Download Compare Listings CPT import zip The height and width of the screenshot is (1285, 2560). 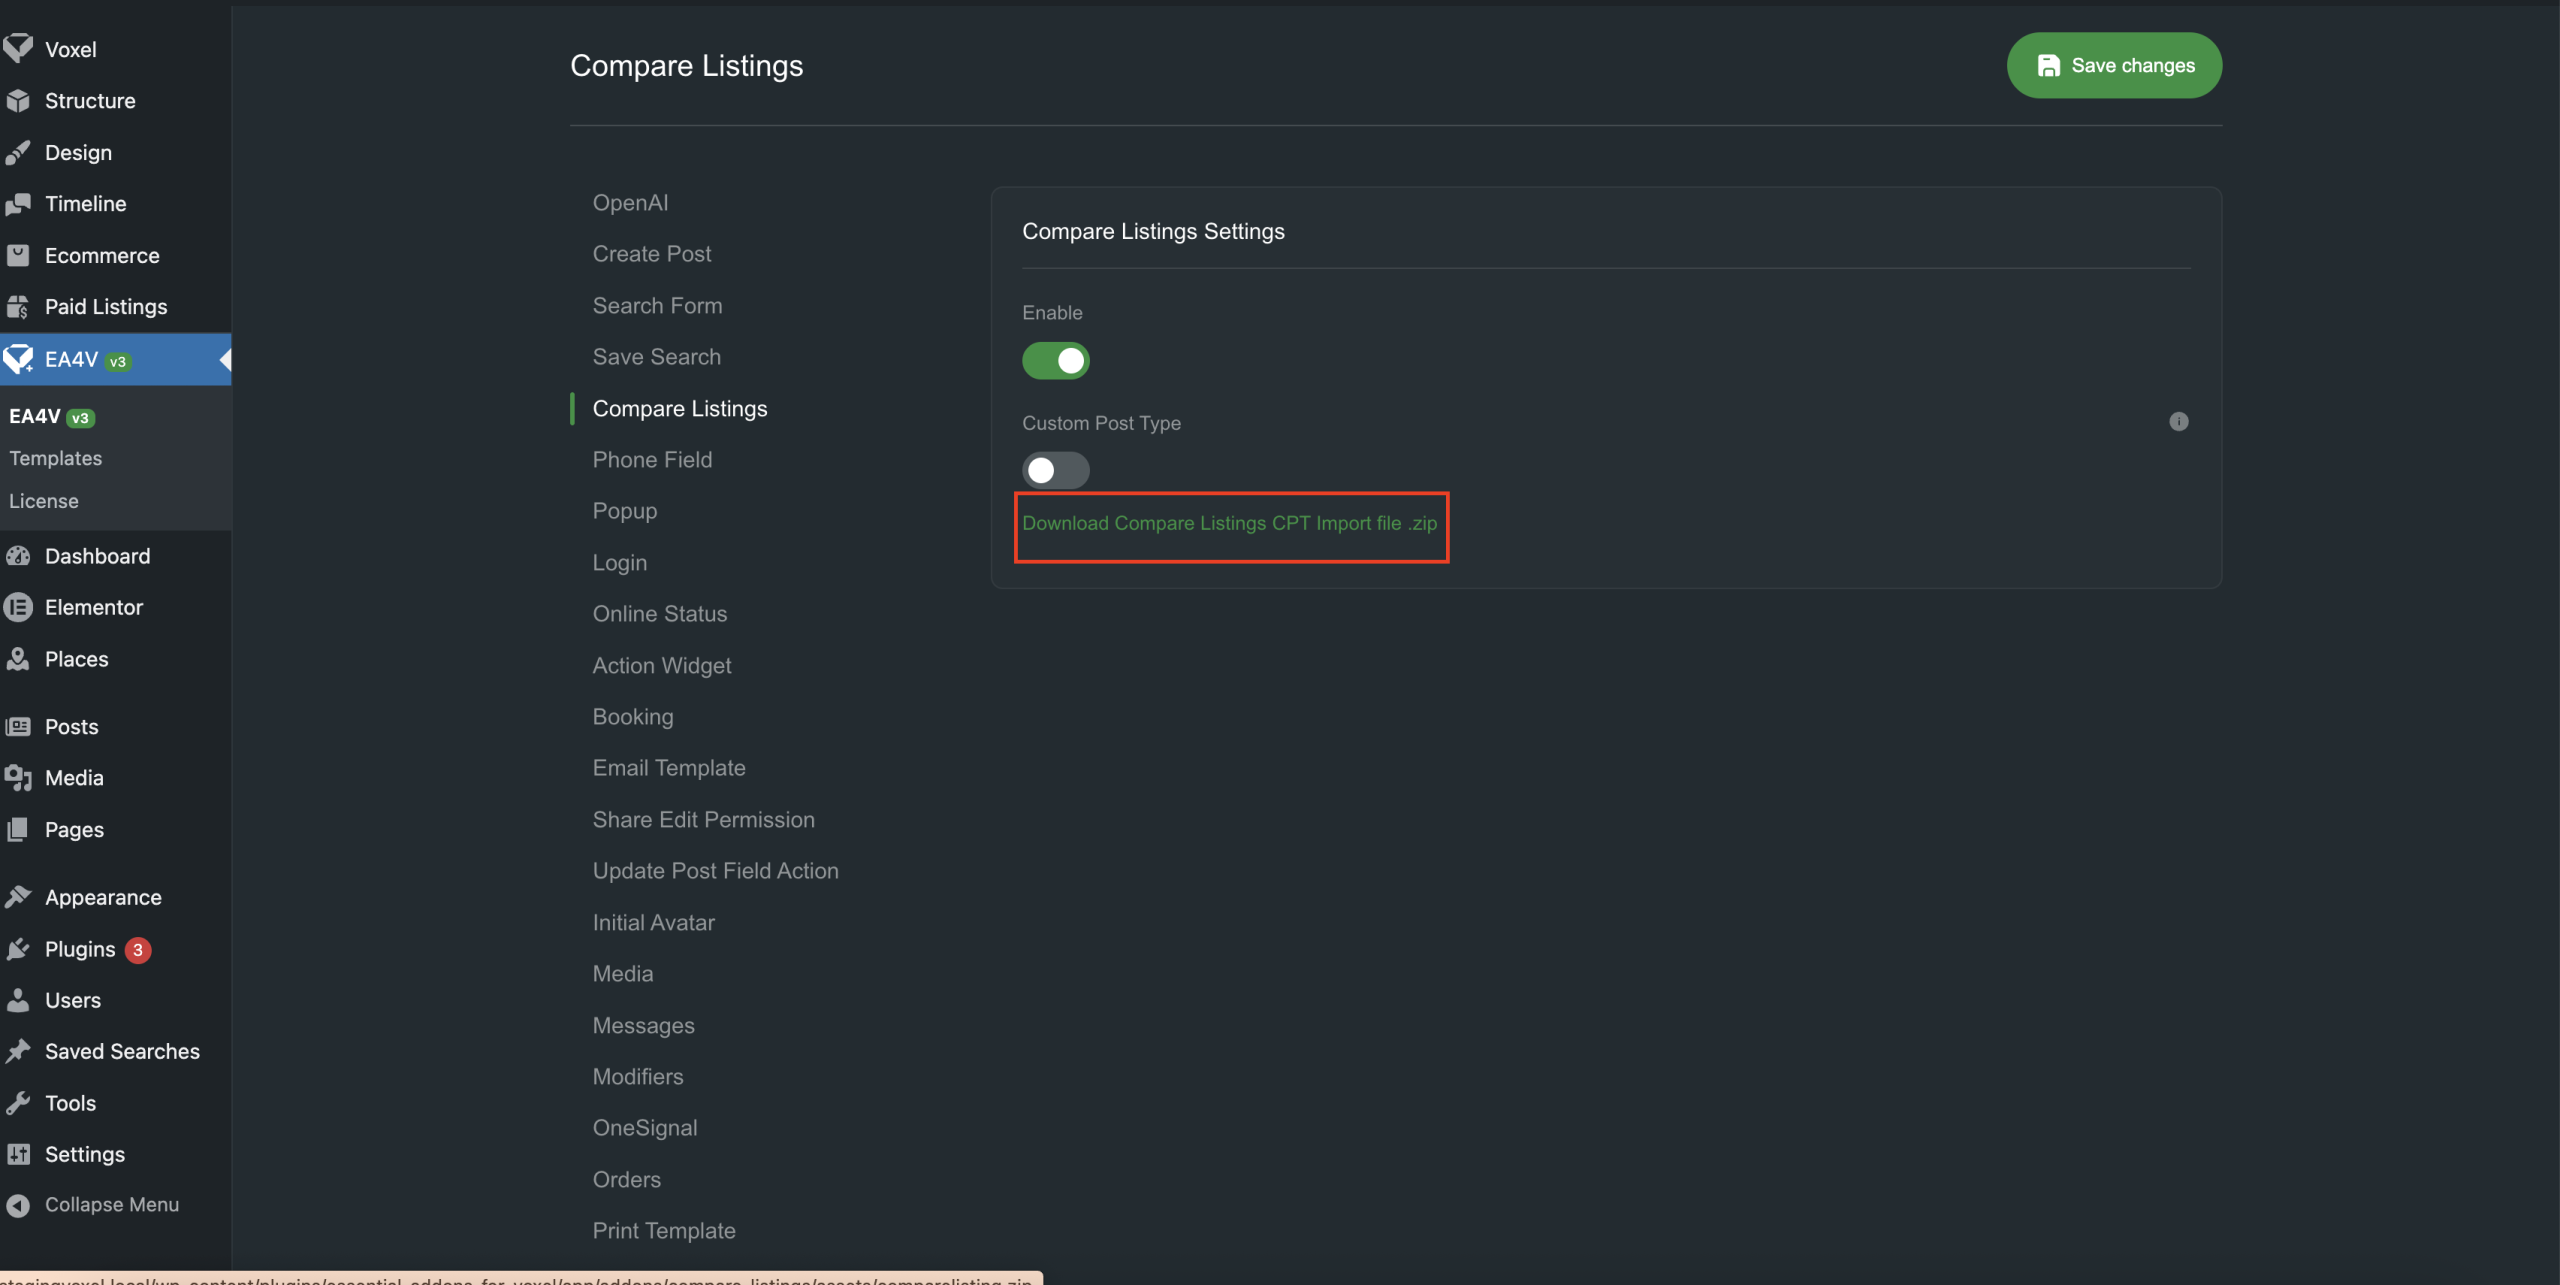tap(1229, 524)
